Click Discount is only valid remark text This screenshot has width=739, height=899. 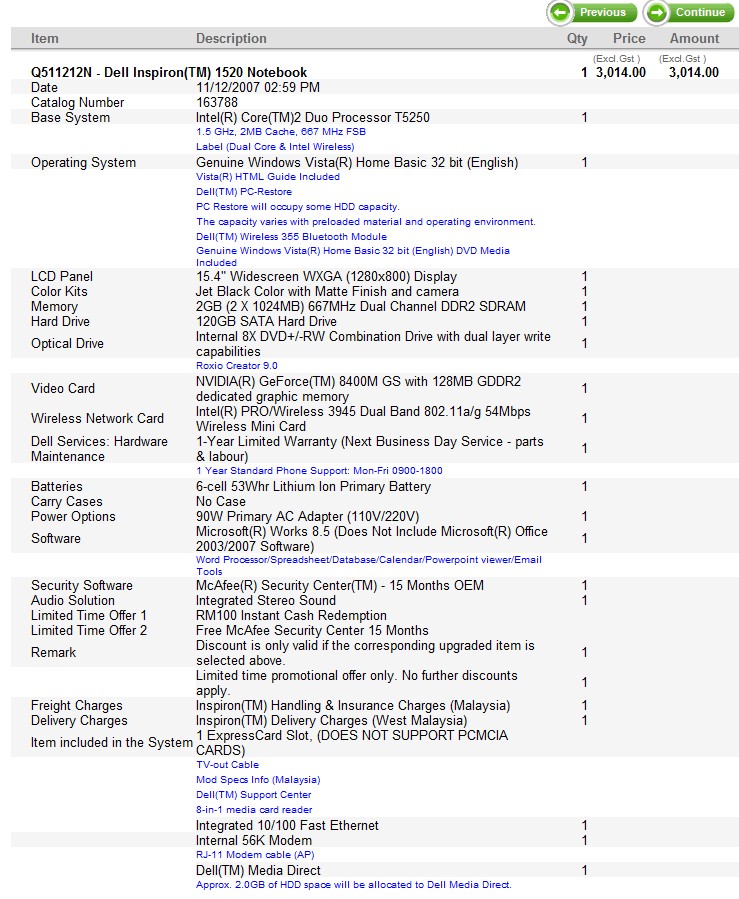[365, 652]
